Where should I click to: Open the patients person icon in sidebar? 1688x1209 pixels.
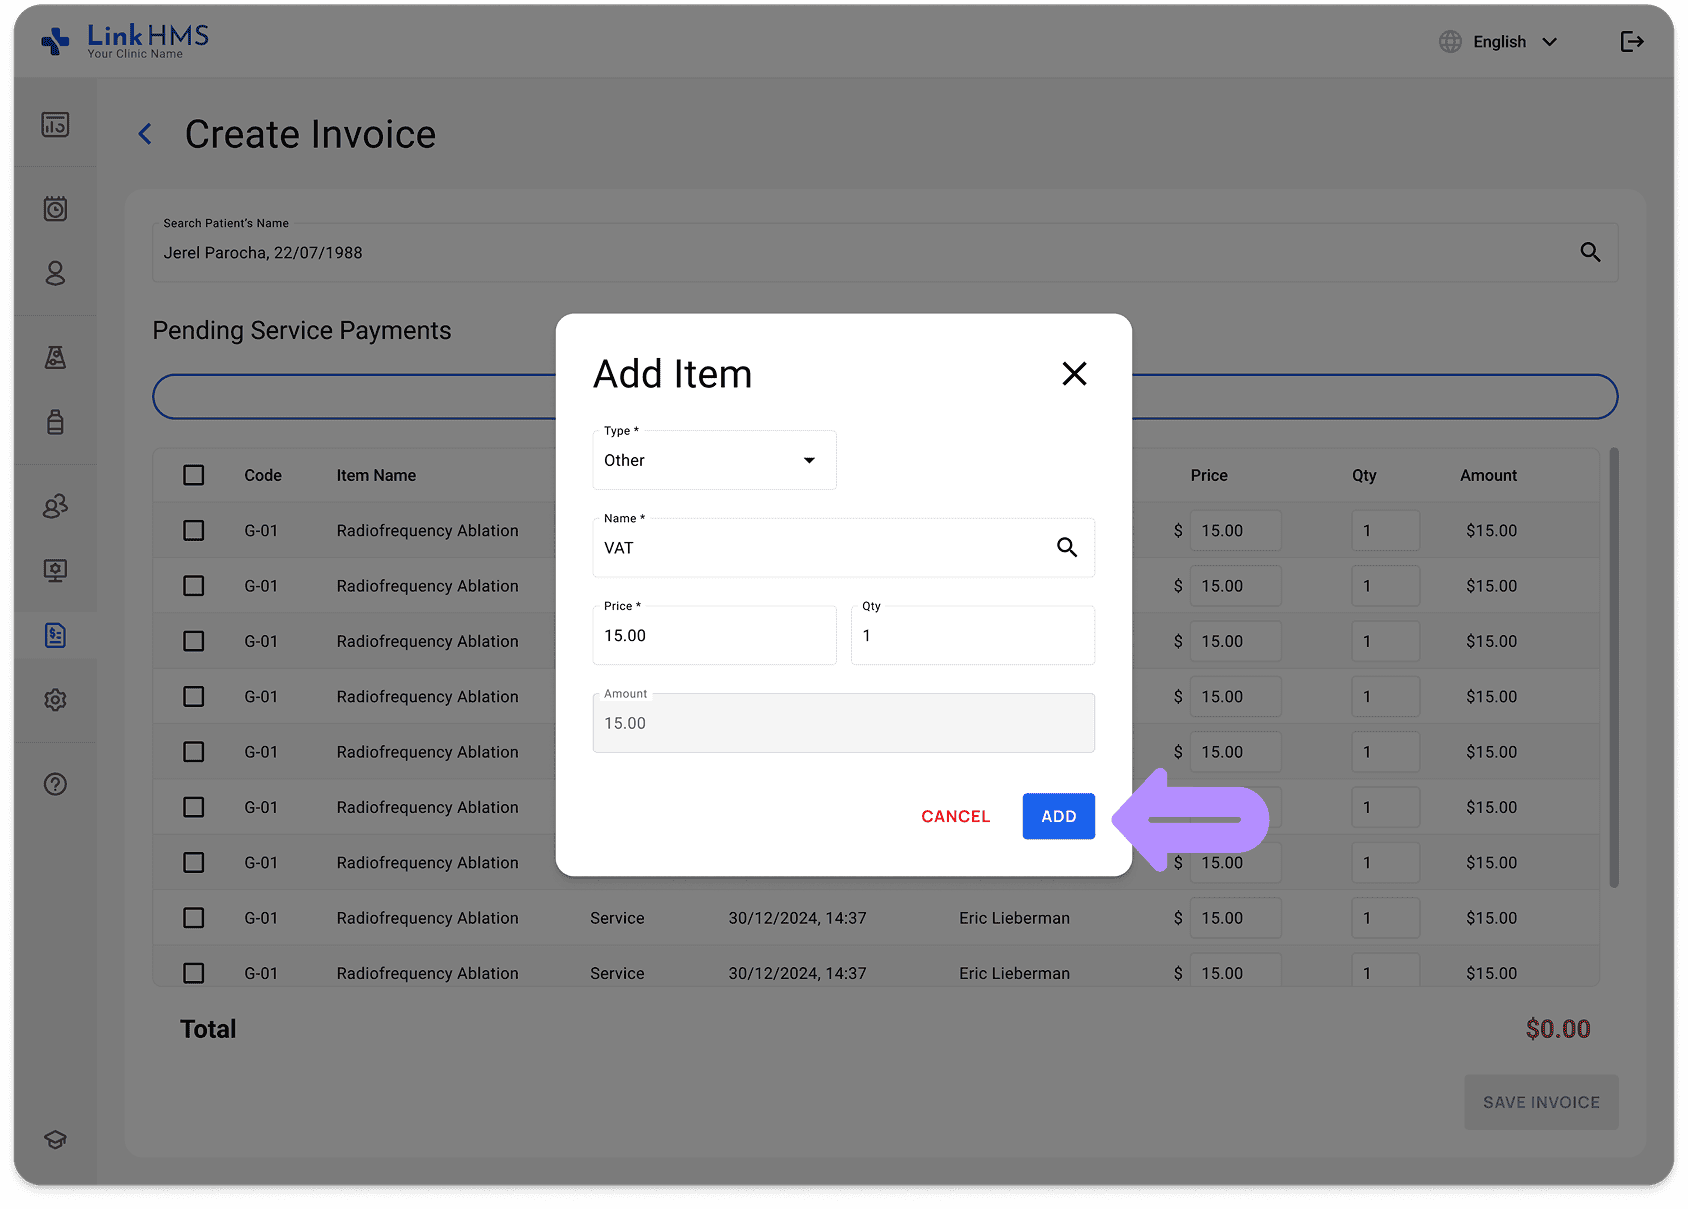55,273
